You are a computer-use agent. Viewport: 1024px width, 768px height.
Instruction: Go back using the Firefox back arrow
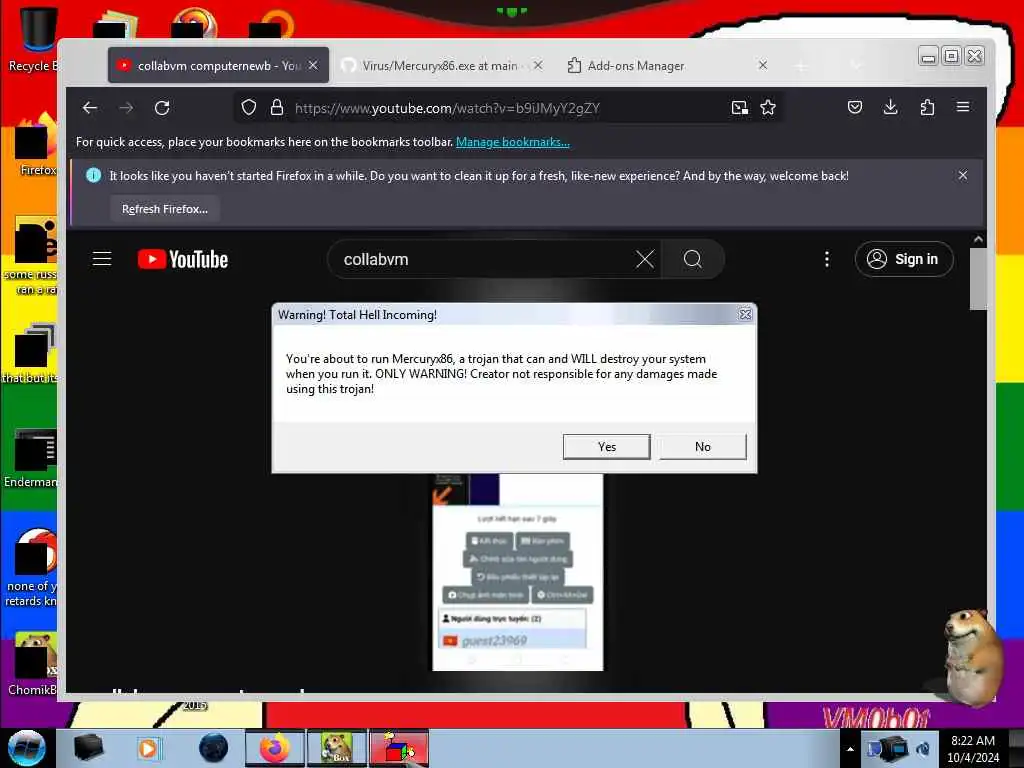90,108
